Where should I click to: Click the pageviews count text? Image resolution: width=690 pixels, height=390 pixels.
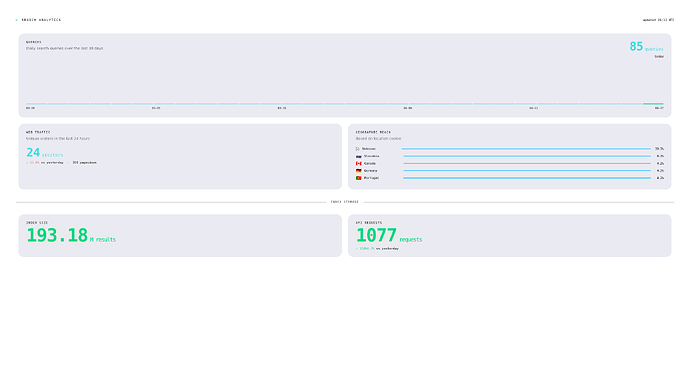(84, 162)
